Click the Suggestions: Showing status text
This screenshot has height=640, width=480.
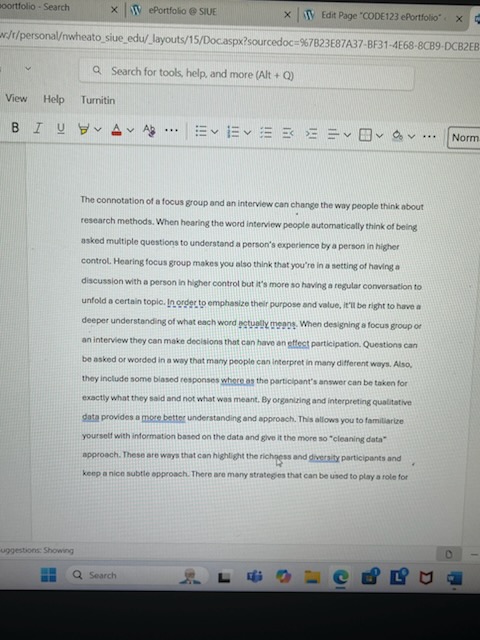tap(37, 550)
